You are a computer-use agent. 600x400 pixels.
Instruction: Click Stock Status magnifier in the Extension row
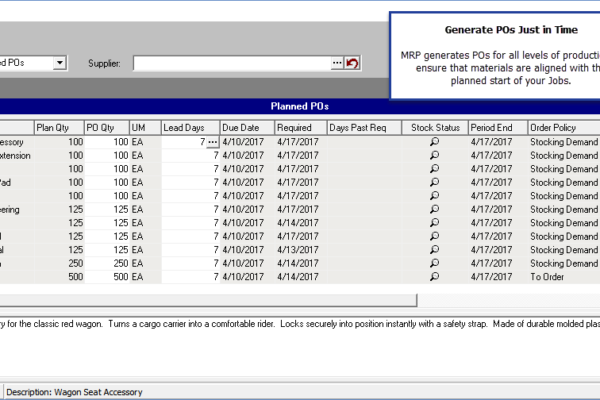coord(434,155)
